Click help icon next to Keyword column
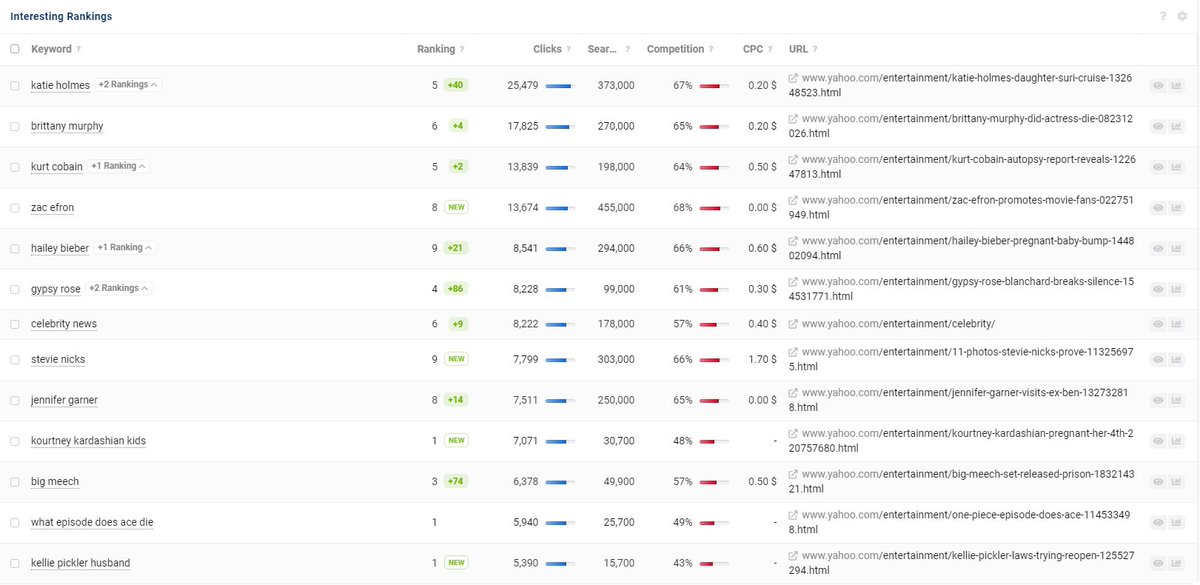 point(79,49)
